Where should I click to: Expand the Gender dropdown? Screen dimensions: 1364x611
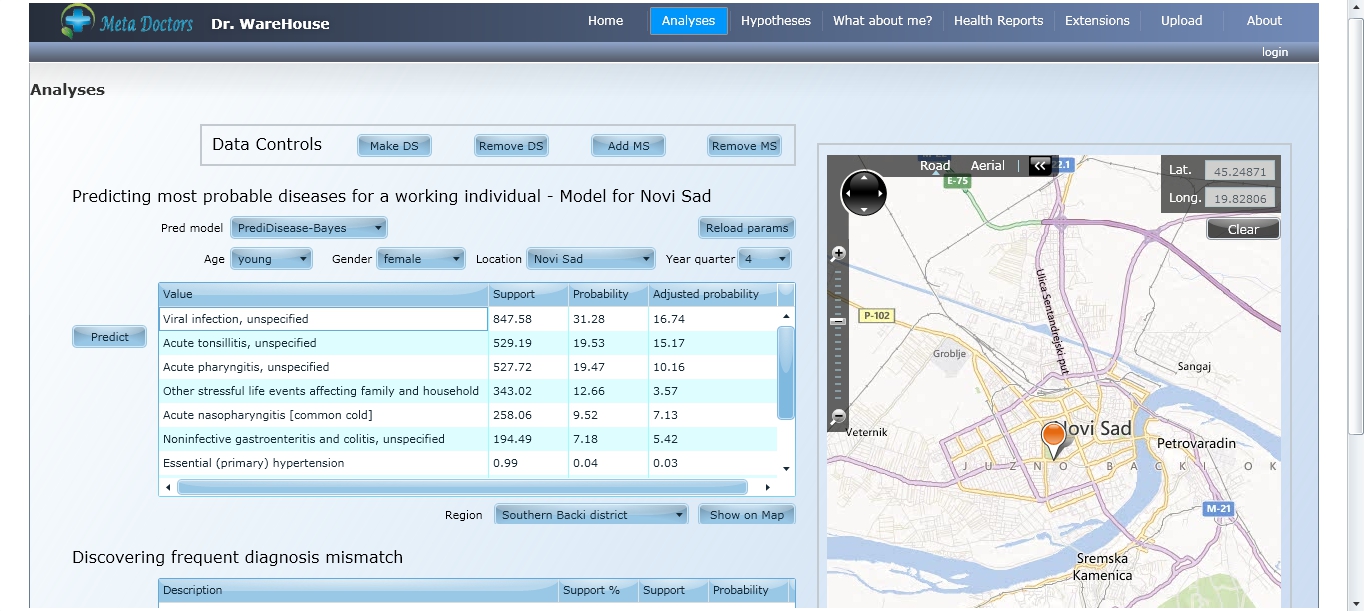(421, 259)
